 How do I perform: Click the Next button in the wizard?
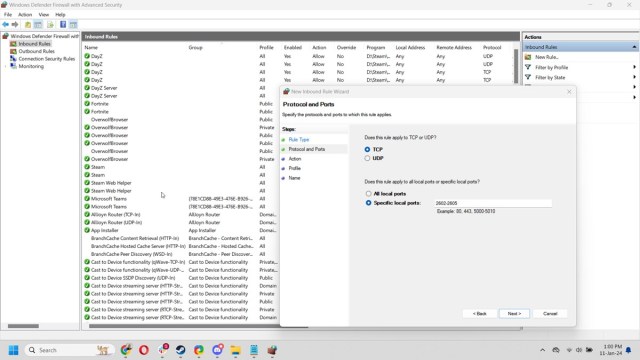click(514, 313)
